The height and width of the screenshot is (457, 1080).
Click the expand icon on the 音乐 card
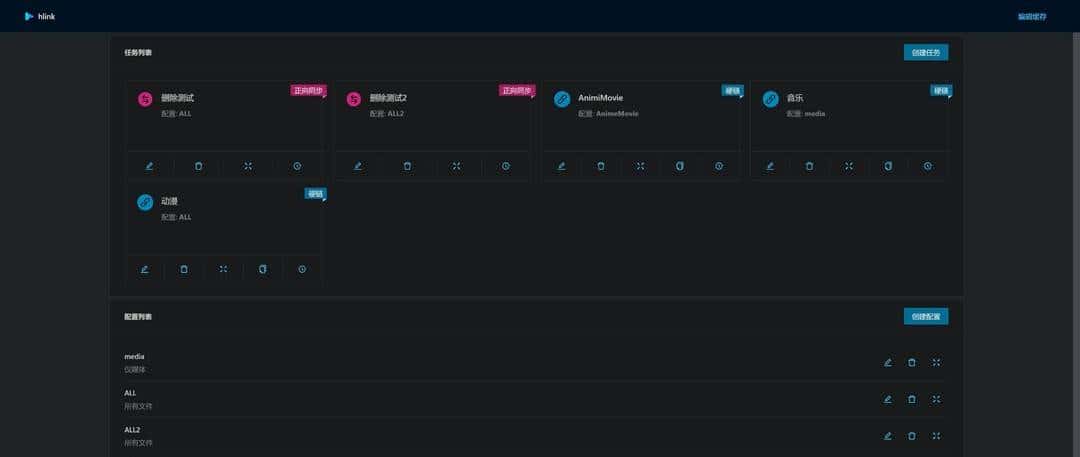click(849, 166)
